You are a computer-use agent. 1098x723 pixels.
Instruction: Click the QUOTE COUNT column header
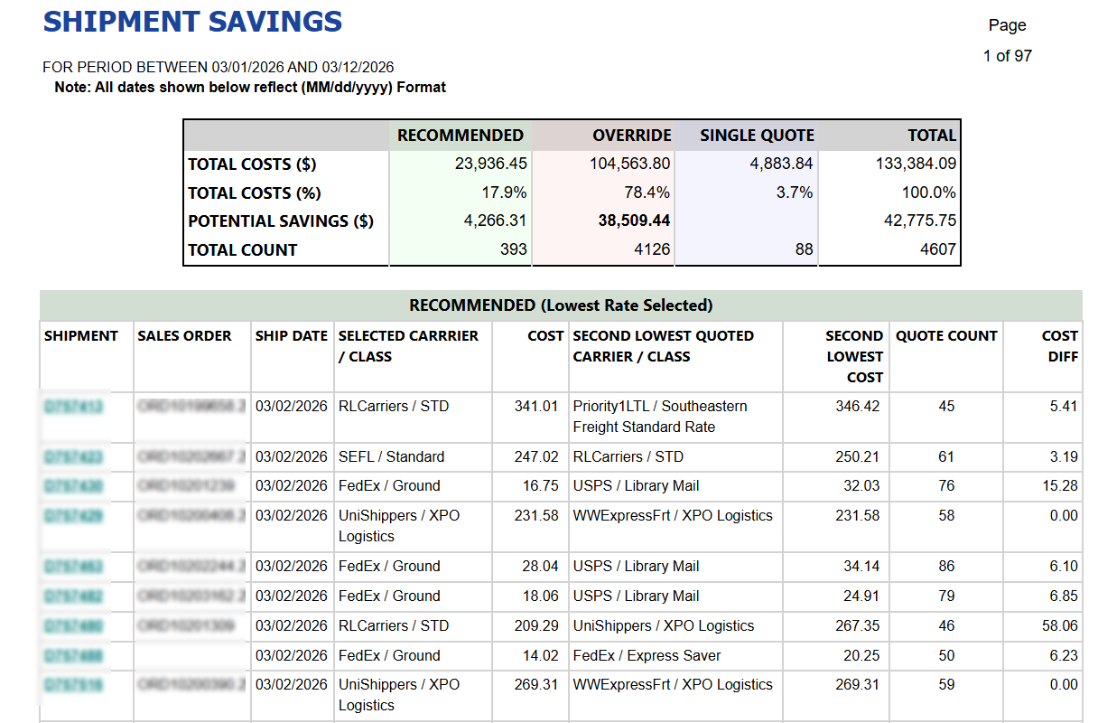click(945, 336)
